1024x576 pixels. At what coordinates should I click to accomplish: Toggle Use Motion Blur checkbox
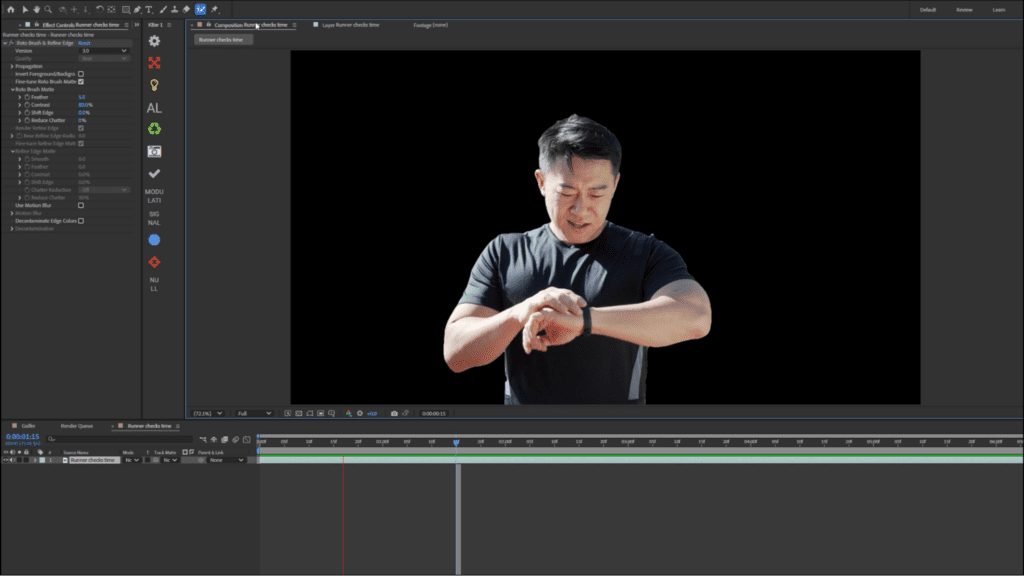(81, 205)
